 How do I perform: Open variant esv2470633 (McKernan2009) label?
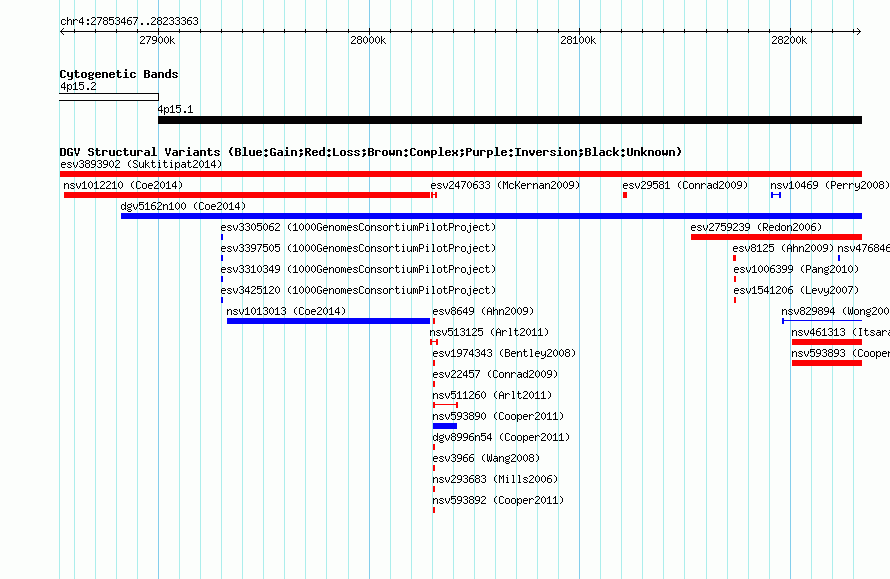click(x=505, y=185)
